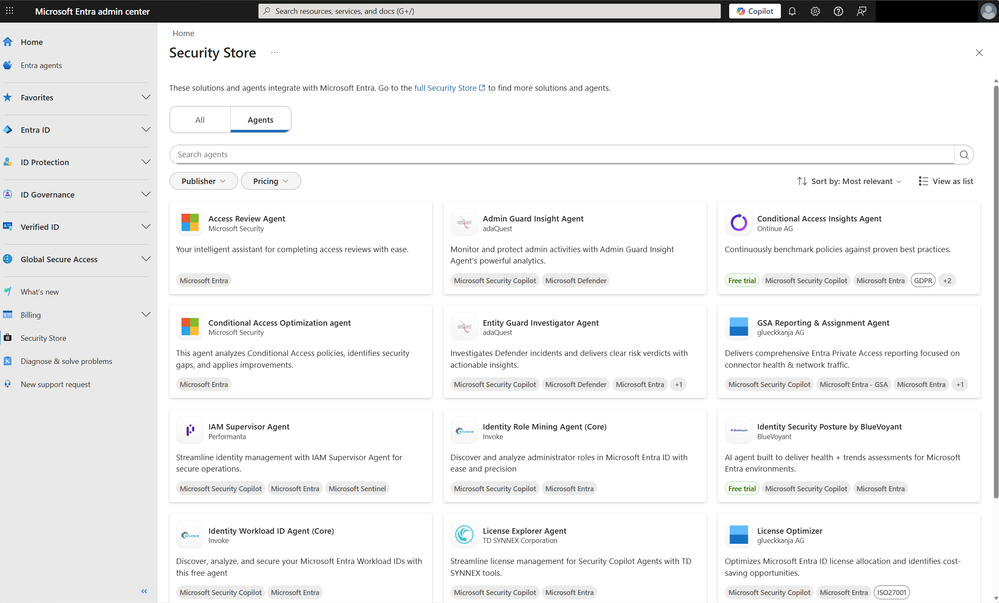Screen dimensions: 999x603
Task: Click the GDPR tag on Conditional Access Insights
Action: [923, 280]
